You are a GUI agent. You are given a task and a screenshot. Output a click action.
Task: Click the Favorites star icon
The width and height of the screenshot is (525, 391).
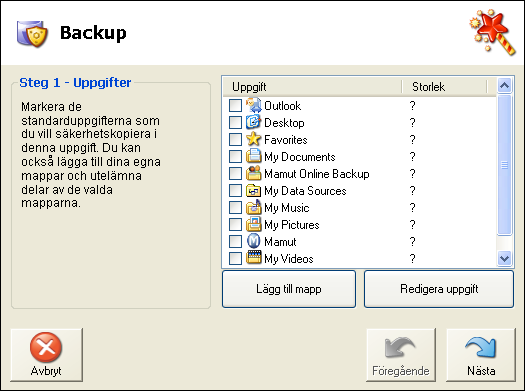pos(254,139)
